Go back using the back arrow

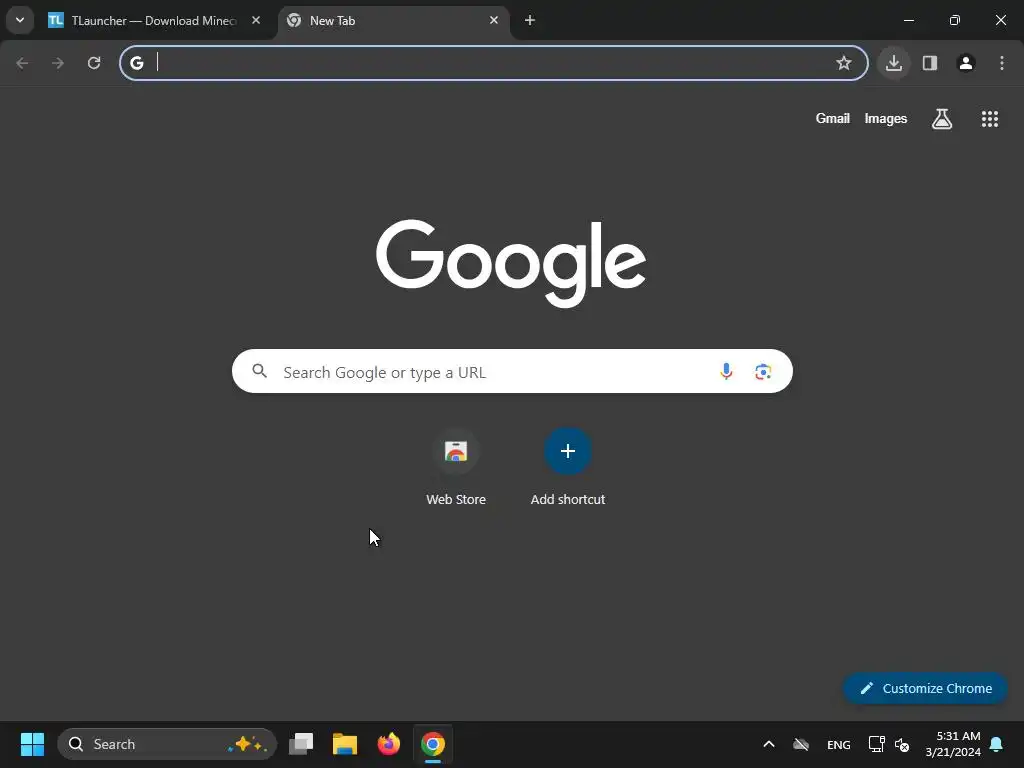pyautogui.click(x=22, y=63)
